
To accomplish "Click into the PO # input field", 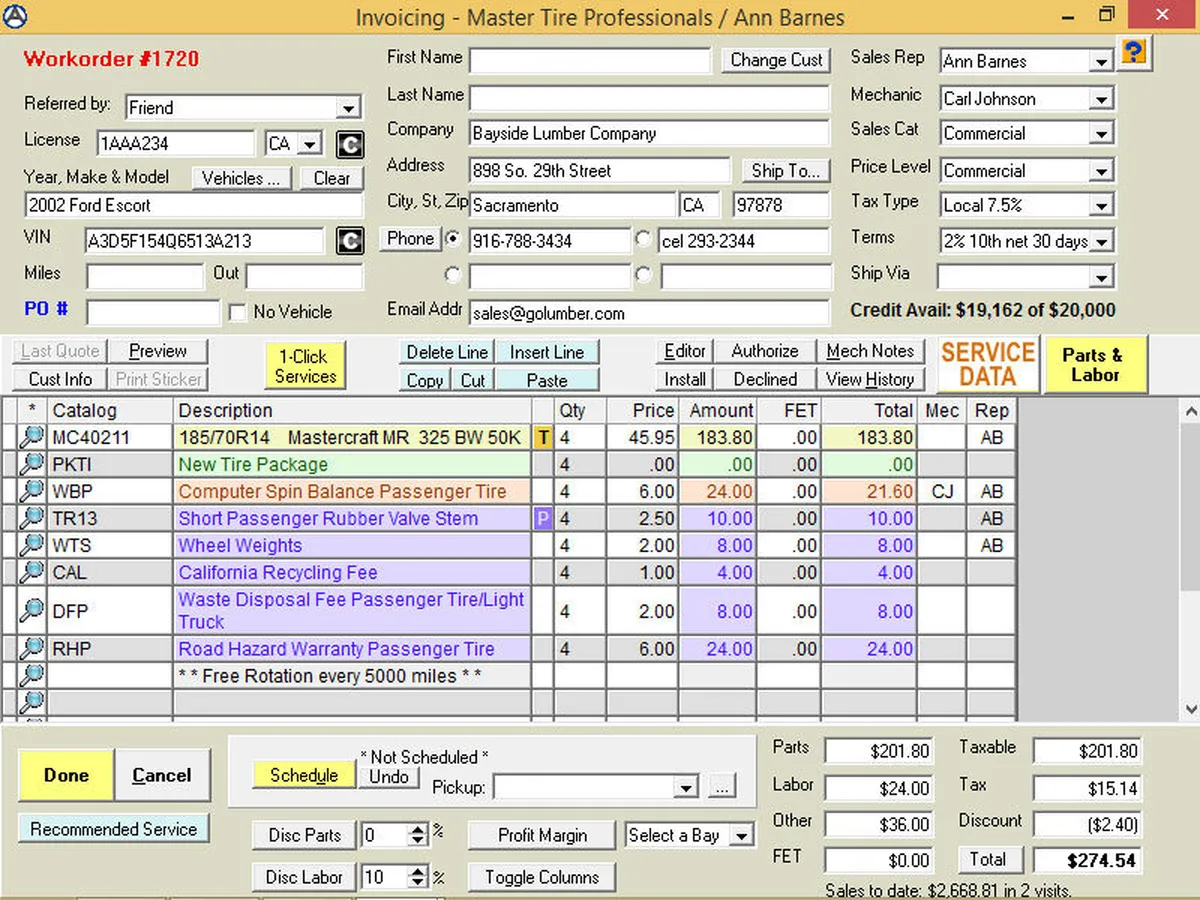I will pyautogui.click(x=152, y=312).
